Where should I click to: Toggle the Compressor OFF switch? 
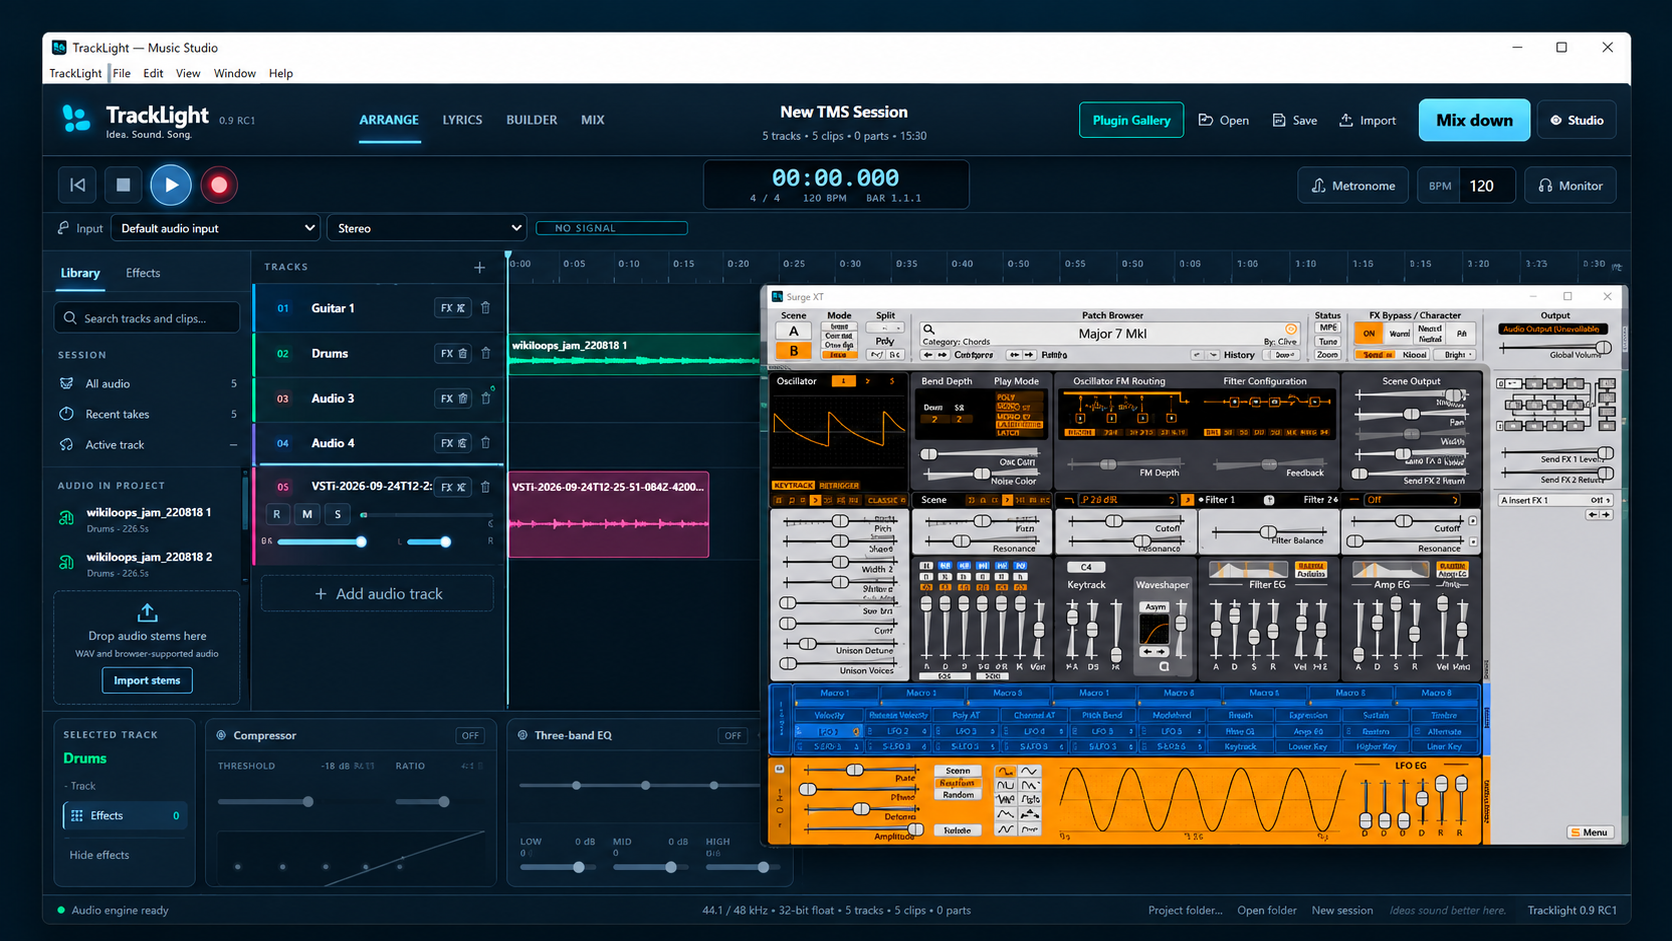[470, 736]
